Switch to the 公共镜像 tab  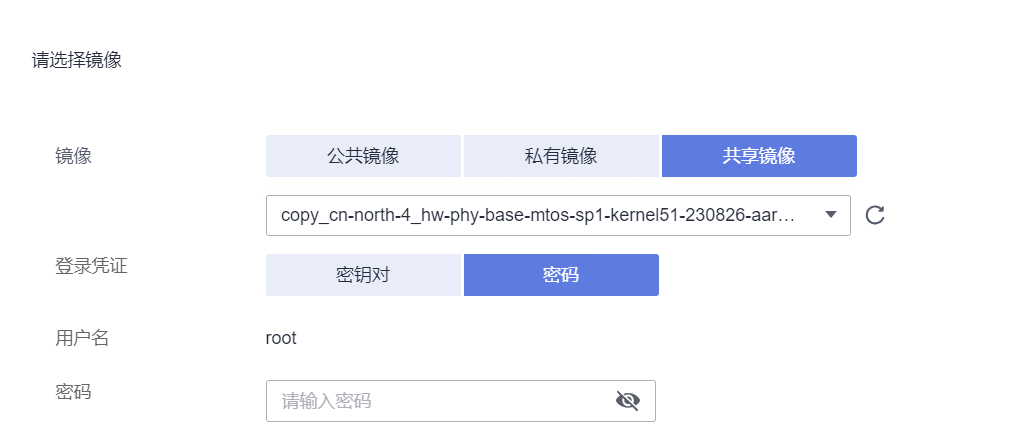coord(364,156)
